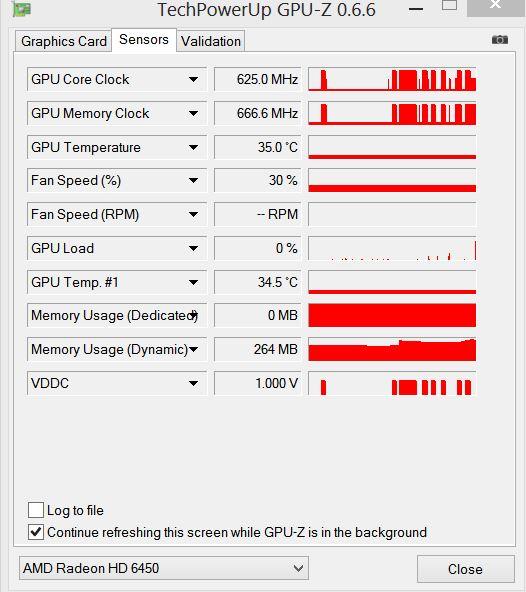The image size is (526, 592).
Task: Open the VDDC sensor dropdown
Action: pyautogui.click(x=193, y=383)
